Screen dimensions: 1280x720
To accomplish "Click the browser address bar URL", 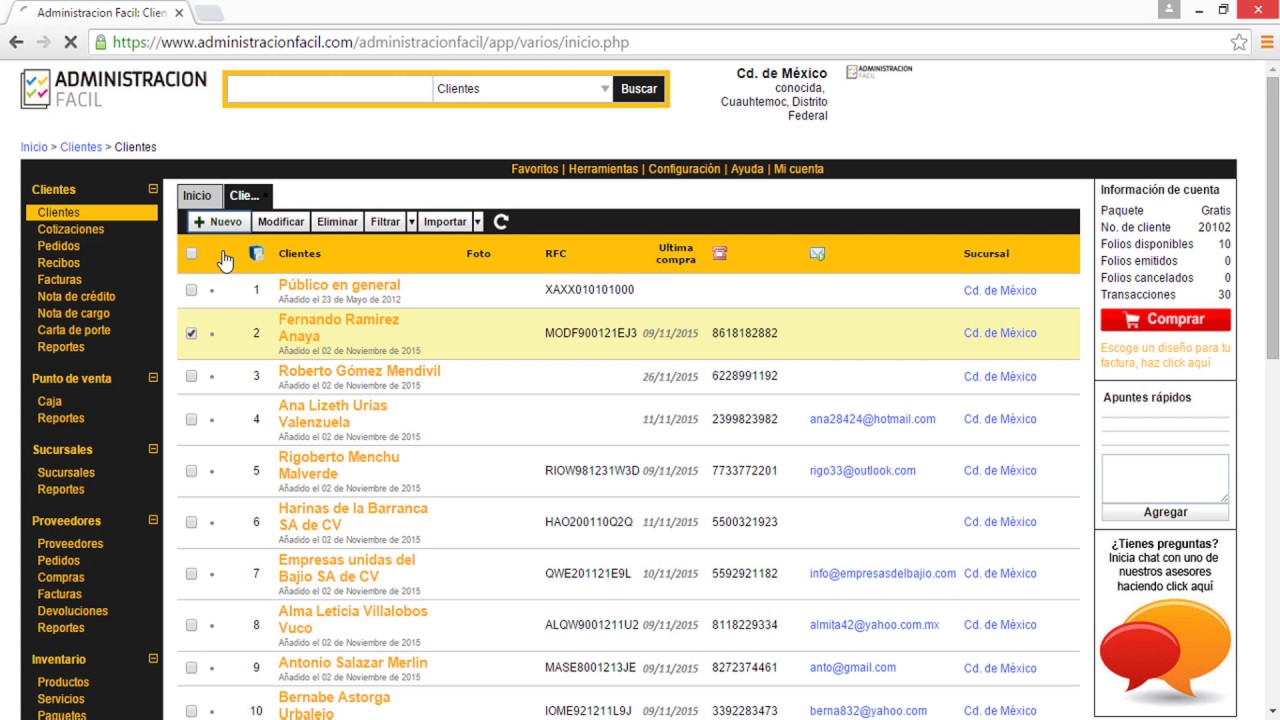I will [371, 43].
